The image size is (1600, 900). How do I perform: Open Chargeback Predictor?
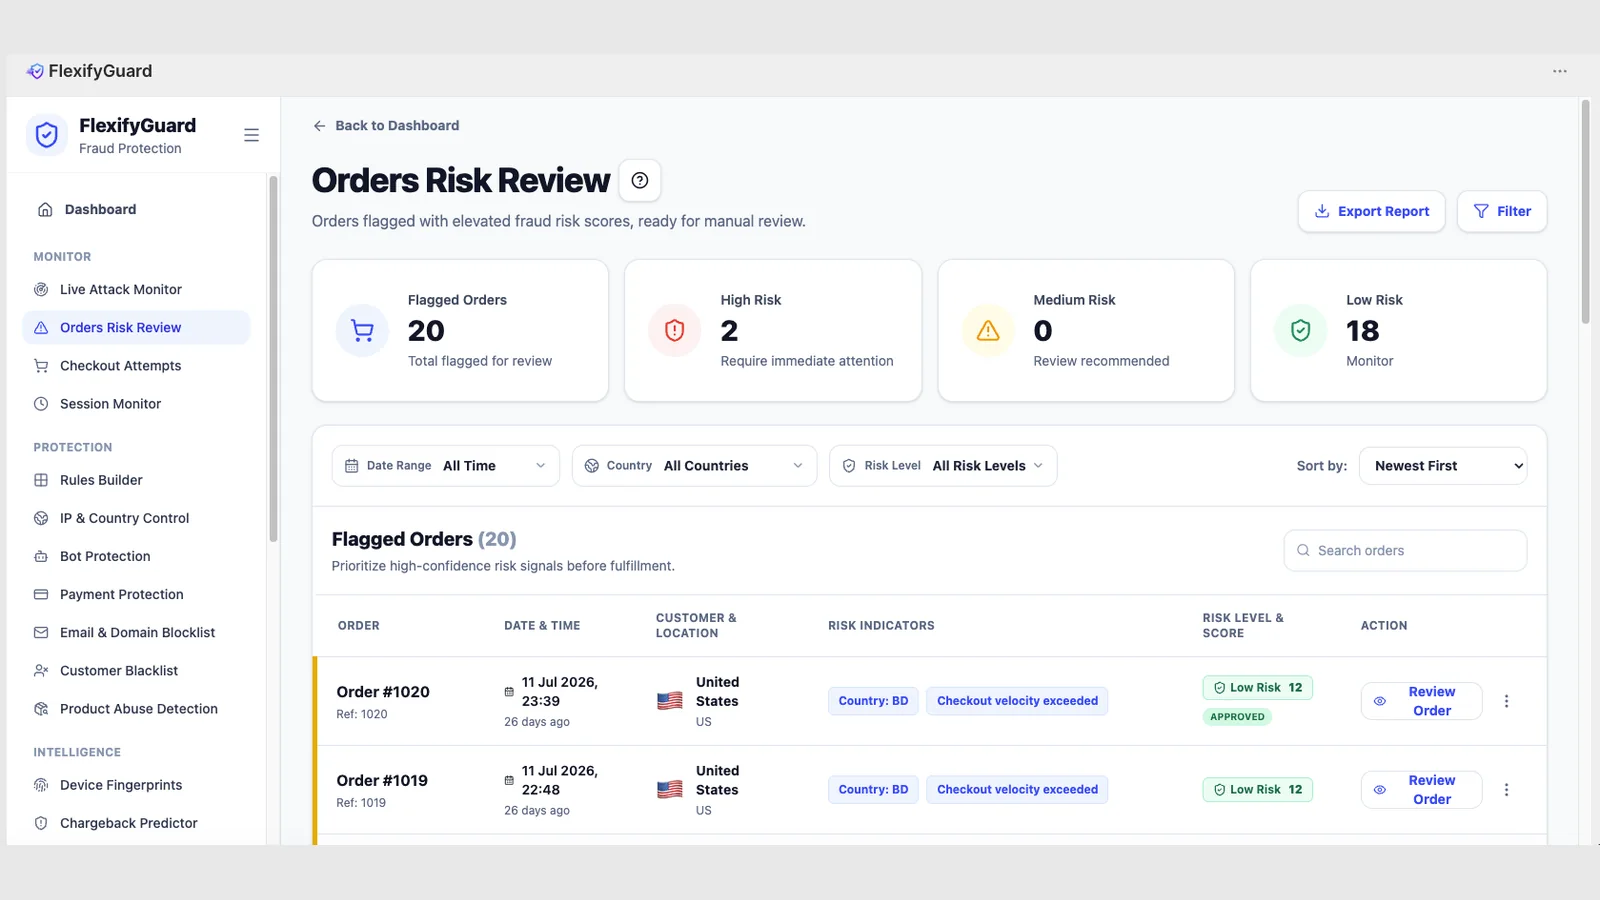click(136, 823)
